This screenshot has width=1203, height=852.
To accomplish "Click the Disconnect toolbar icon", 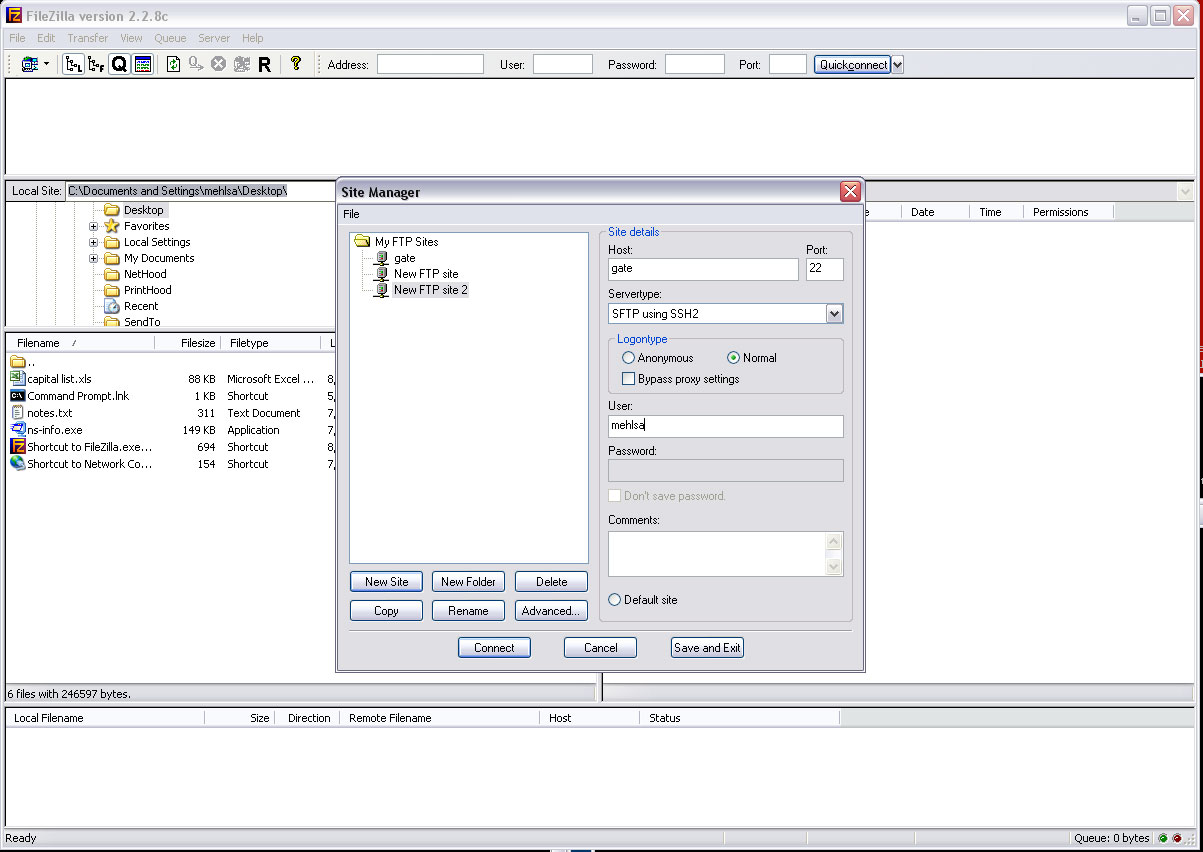I will coord(241,64).
